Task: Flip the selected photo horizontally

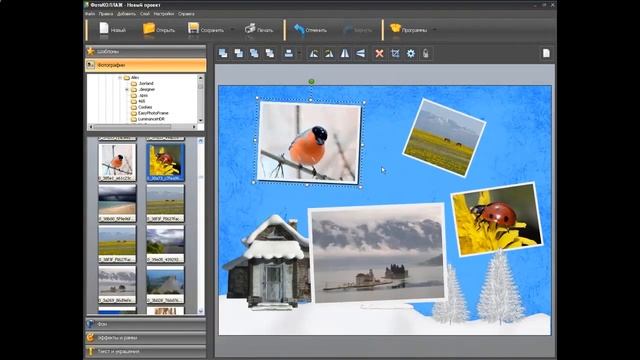Action: point(345,53)
